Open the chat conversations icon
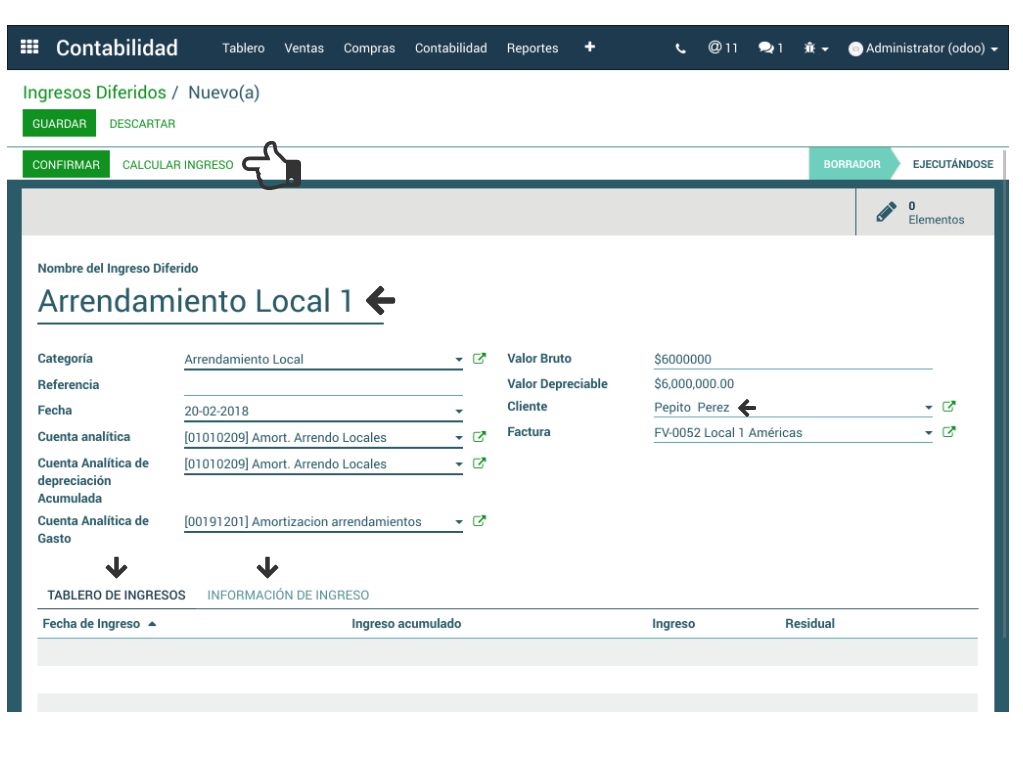Image resolution: width=1023 pixels, height=767 pixels. click(770, 48)
